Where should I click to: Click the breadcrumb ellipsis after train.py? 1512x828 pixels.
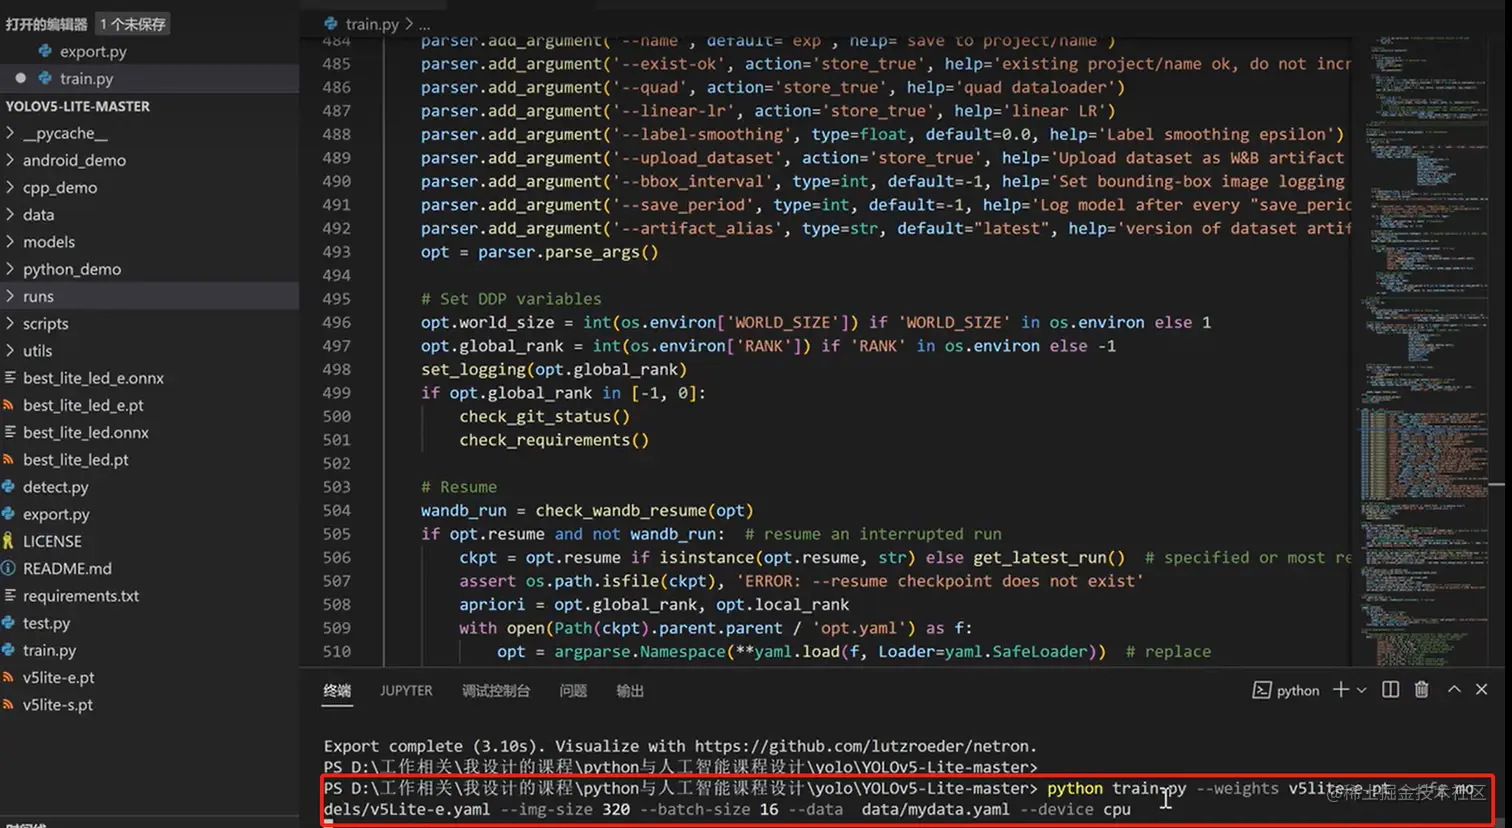(424, 24)
